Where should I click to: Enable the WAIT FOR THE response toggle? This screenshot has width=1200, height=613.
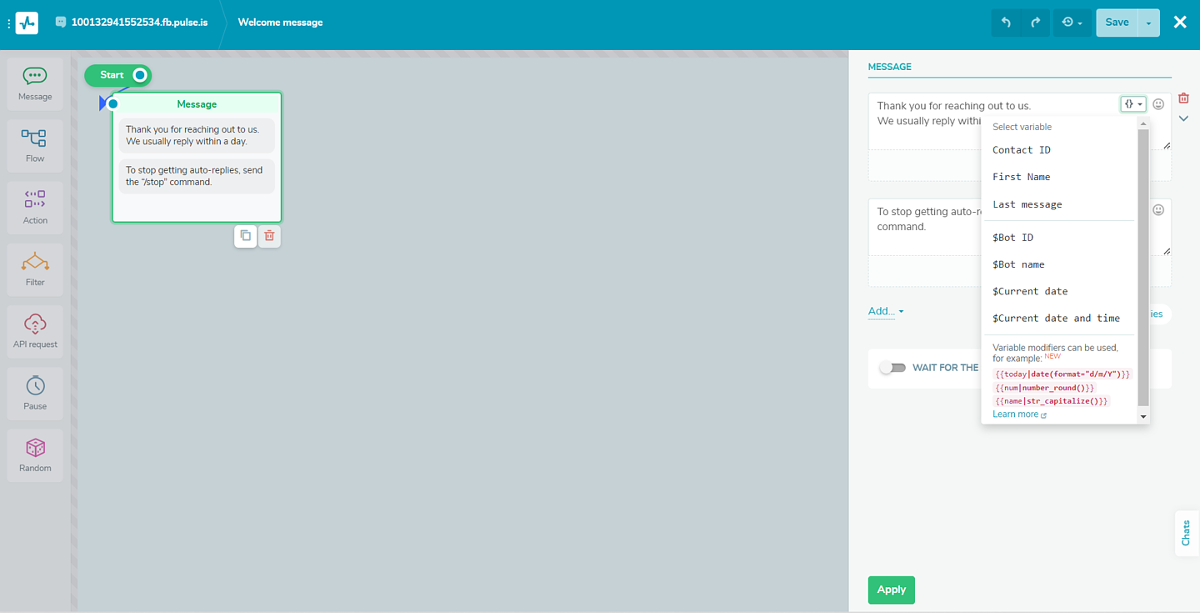tap(893, 368)
